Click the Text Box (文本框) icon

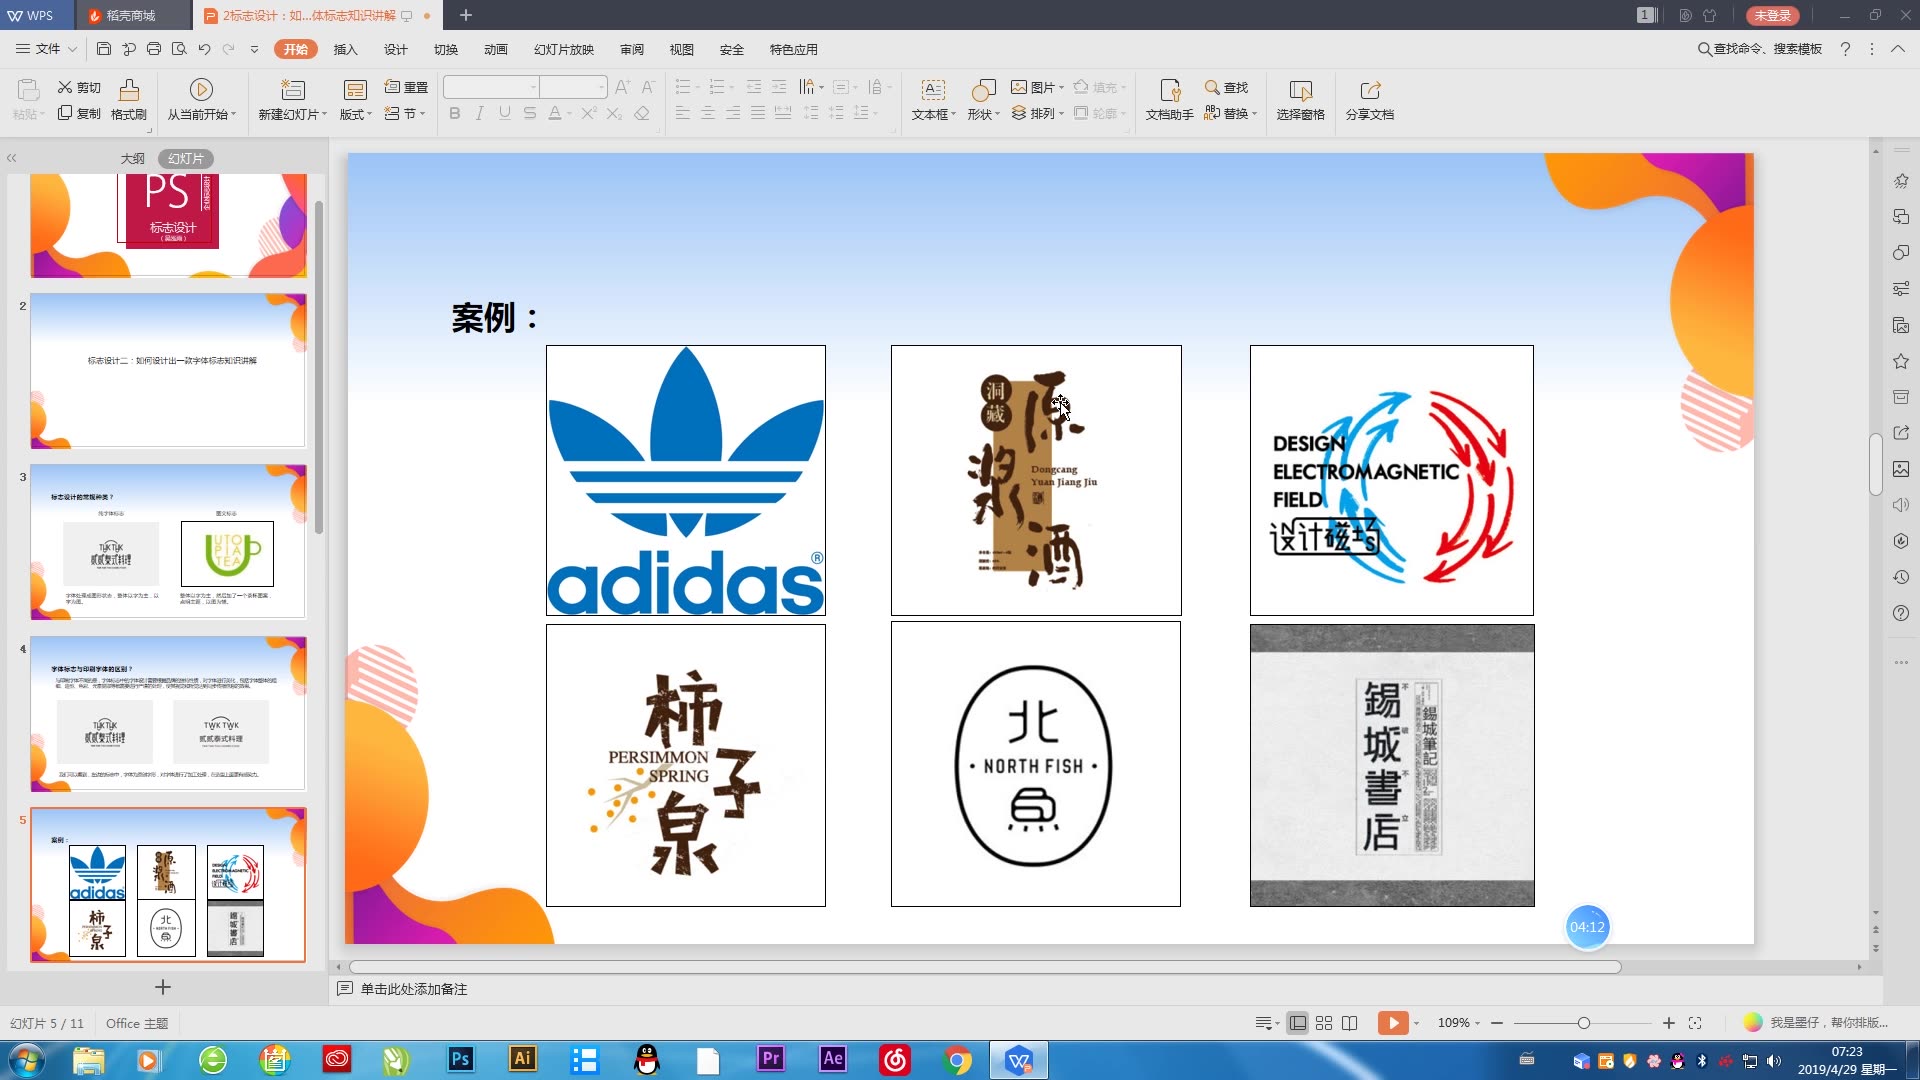(x=932, y=90)
